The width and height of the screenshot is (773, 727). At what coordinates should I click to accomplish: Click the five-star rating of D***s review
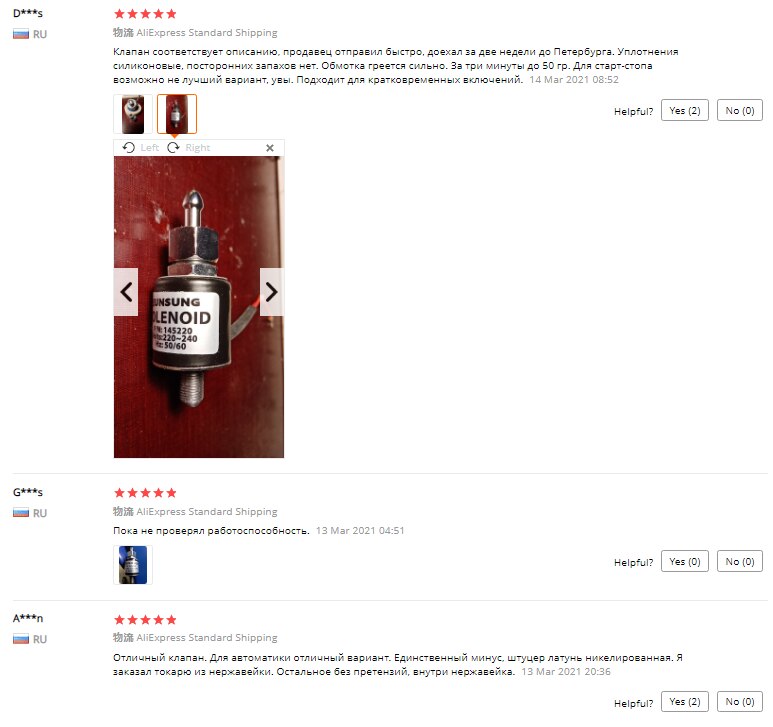(x=145, y=14)
